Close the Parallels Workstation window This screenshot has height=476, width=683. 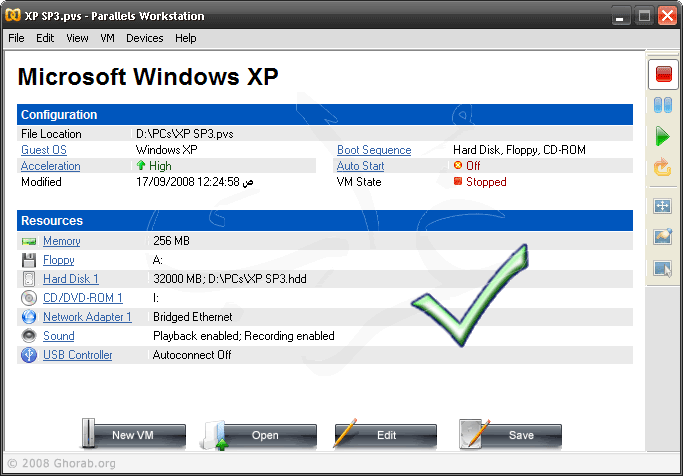click(667, 17)
